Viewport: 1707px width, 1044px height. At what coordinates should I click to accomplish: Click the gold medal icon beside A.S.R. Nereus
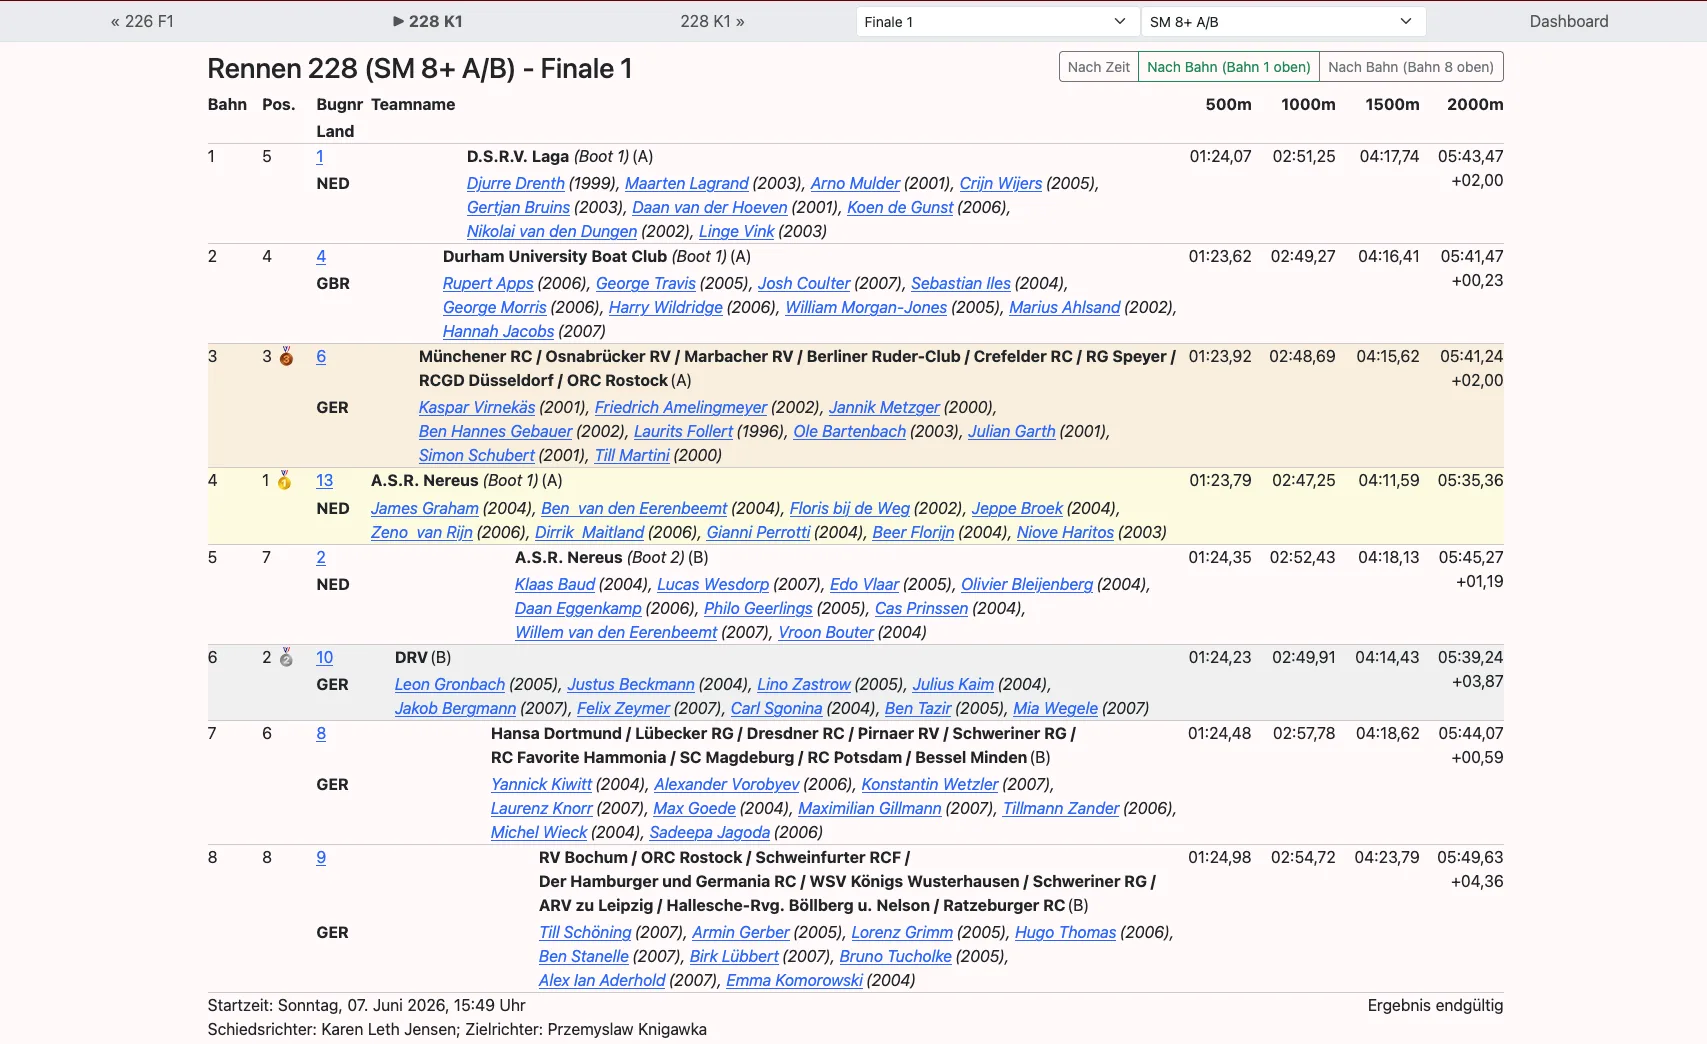pos(285,480)
